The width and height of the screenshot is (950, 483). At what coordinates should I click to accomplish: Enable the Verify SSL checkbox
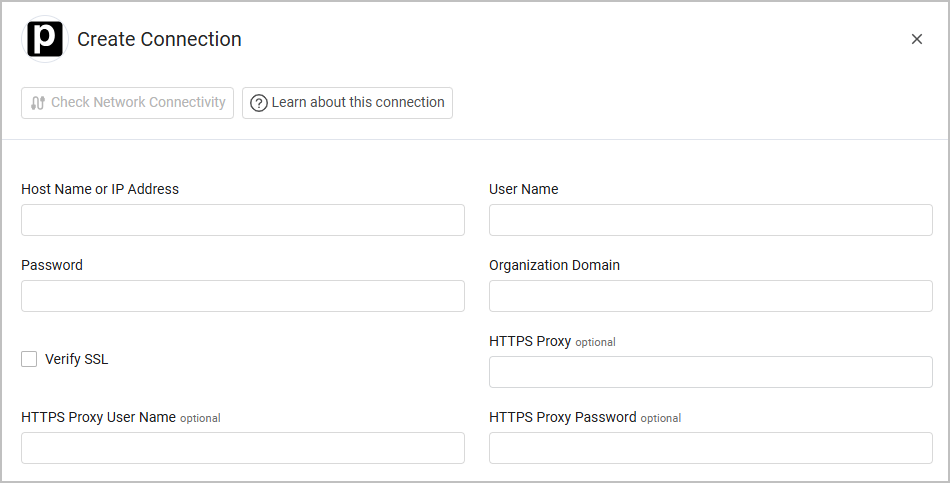(29, 359)
